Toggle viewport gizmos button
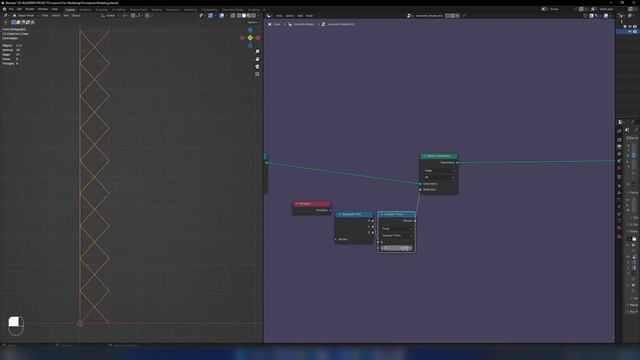 click(x=211, y=16)
